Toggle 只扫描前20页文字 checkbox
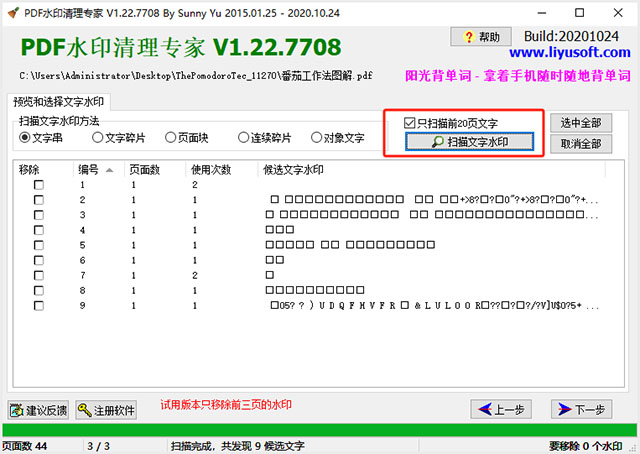This screenshot has width=640, height=454. tap(451, 123)
